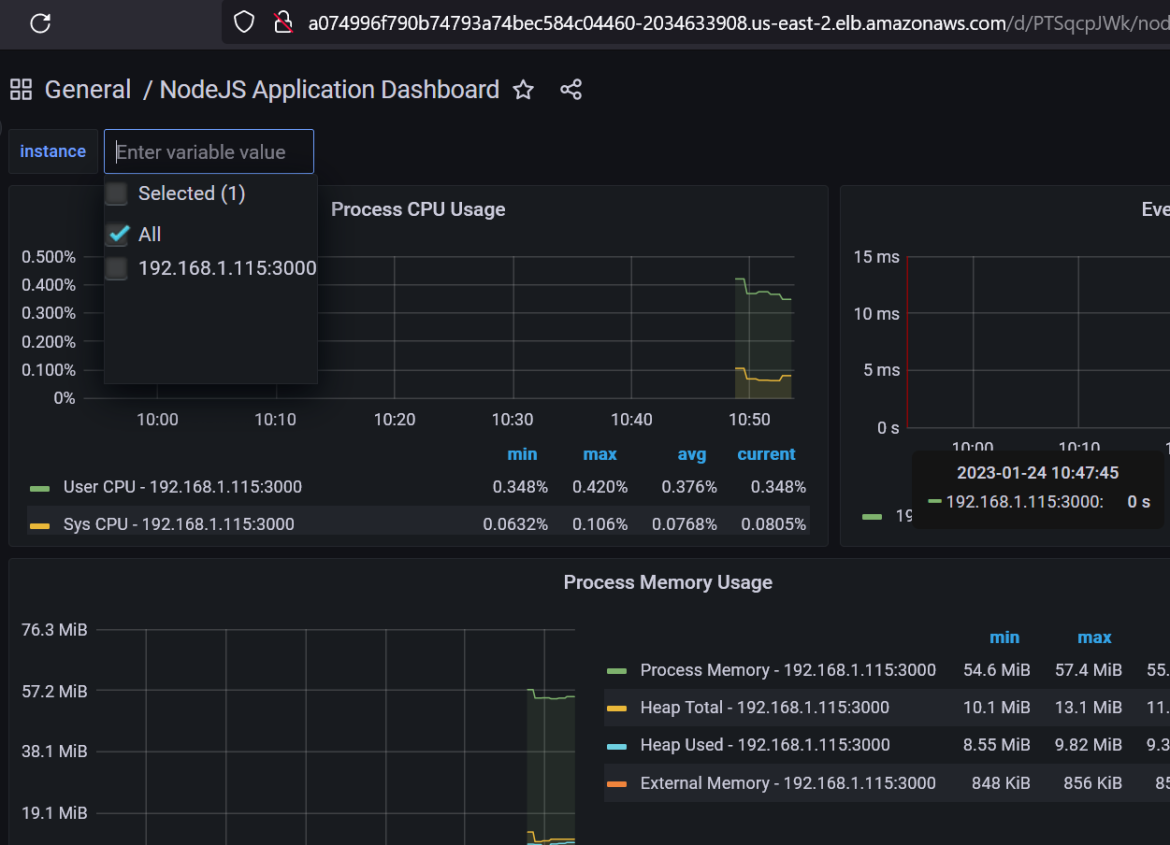Click the Selected (1) checkbox
This screenshot has width=1170, height=845.
[116, 193]
